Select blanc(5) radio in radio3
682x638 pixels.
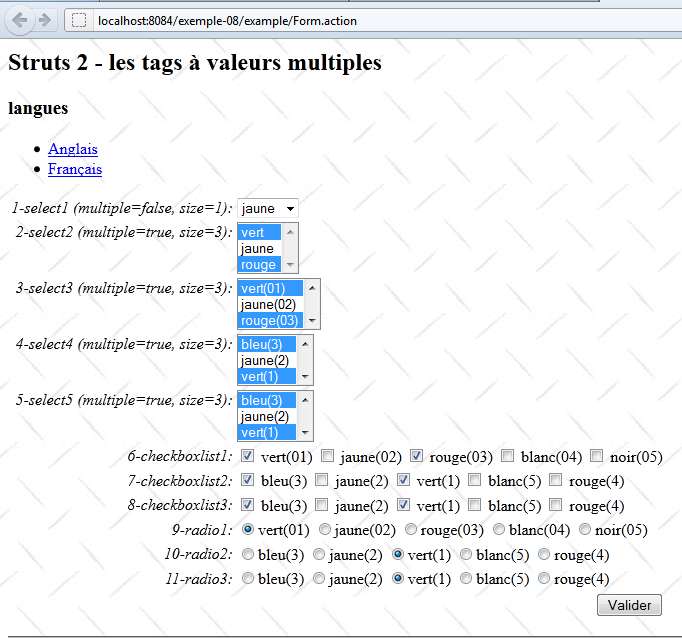[466, 578]
